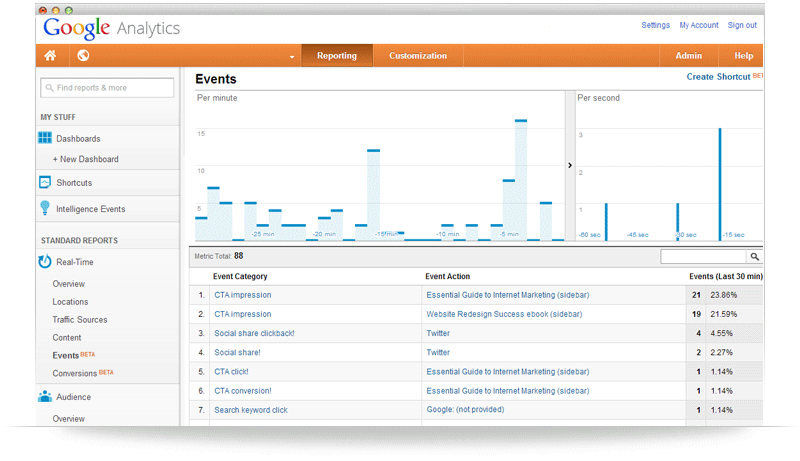Open Essential Guide action in row 5
The image size is (800, 461).
coord(508,372)
